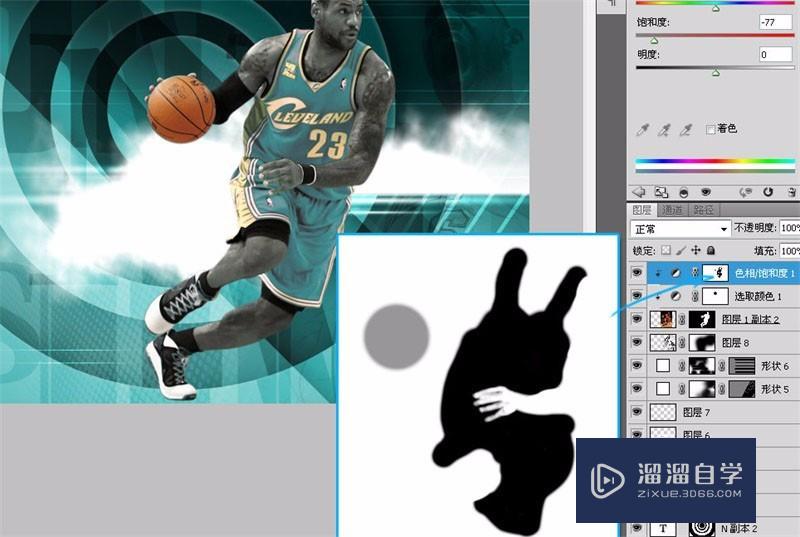This screenshot has height=537, width=800.
Task: Lock transparent pixels icon
Action: 666,250
